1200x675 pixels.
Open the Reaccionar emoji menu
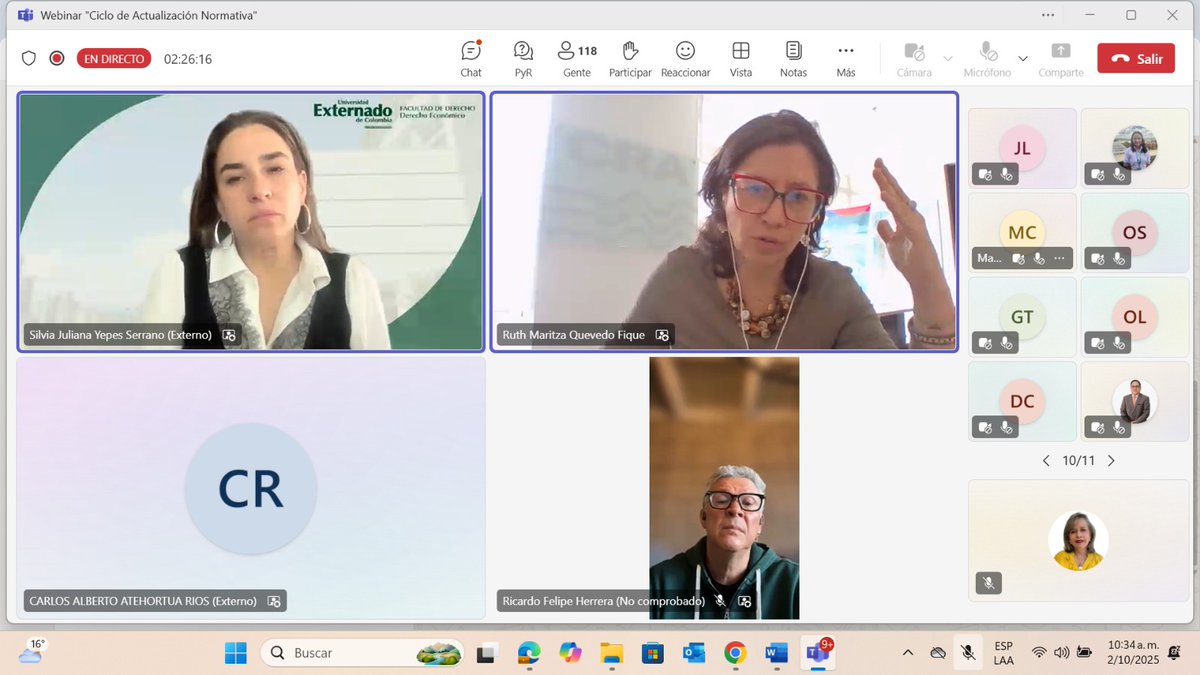(685, 58)
